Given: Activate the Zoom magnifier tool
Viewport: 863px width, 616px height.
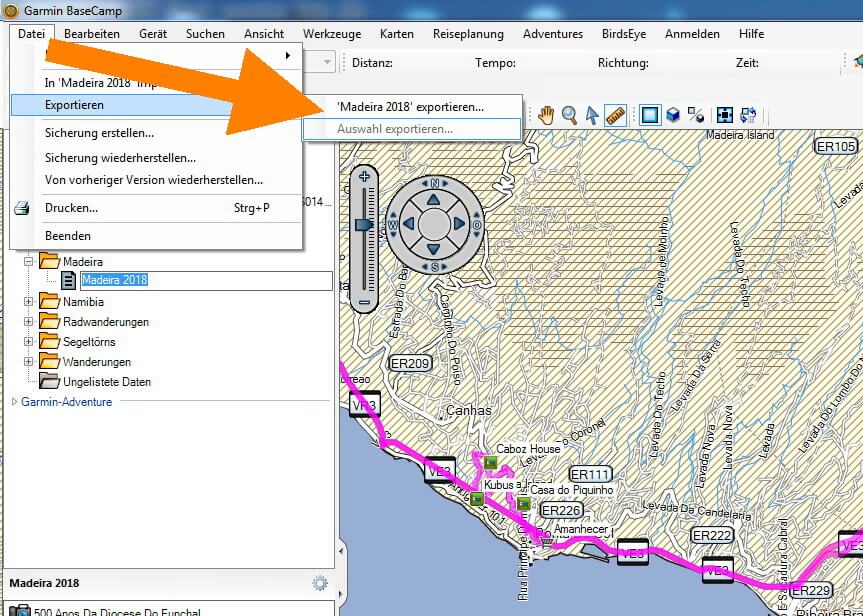Looking at the screenshot, I should pyautogui.click(x=569, y=115).
